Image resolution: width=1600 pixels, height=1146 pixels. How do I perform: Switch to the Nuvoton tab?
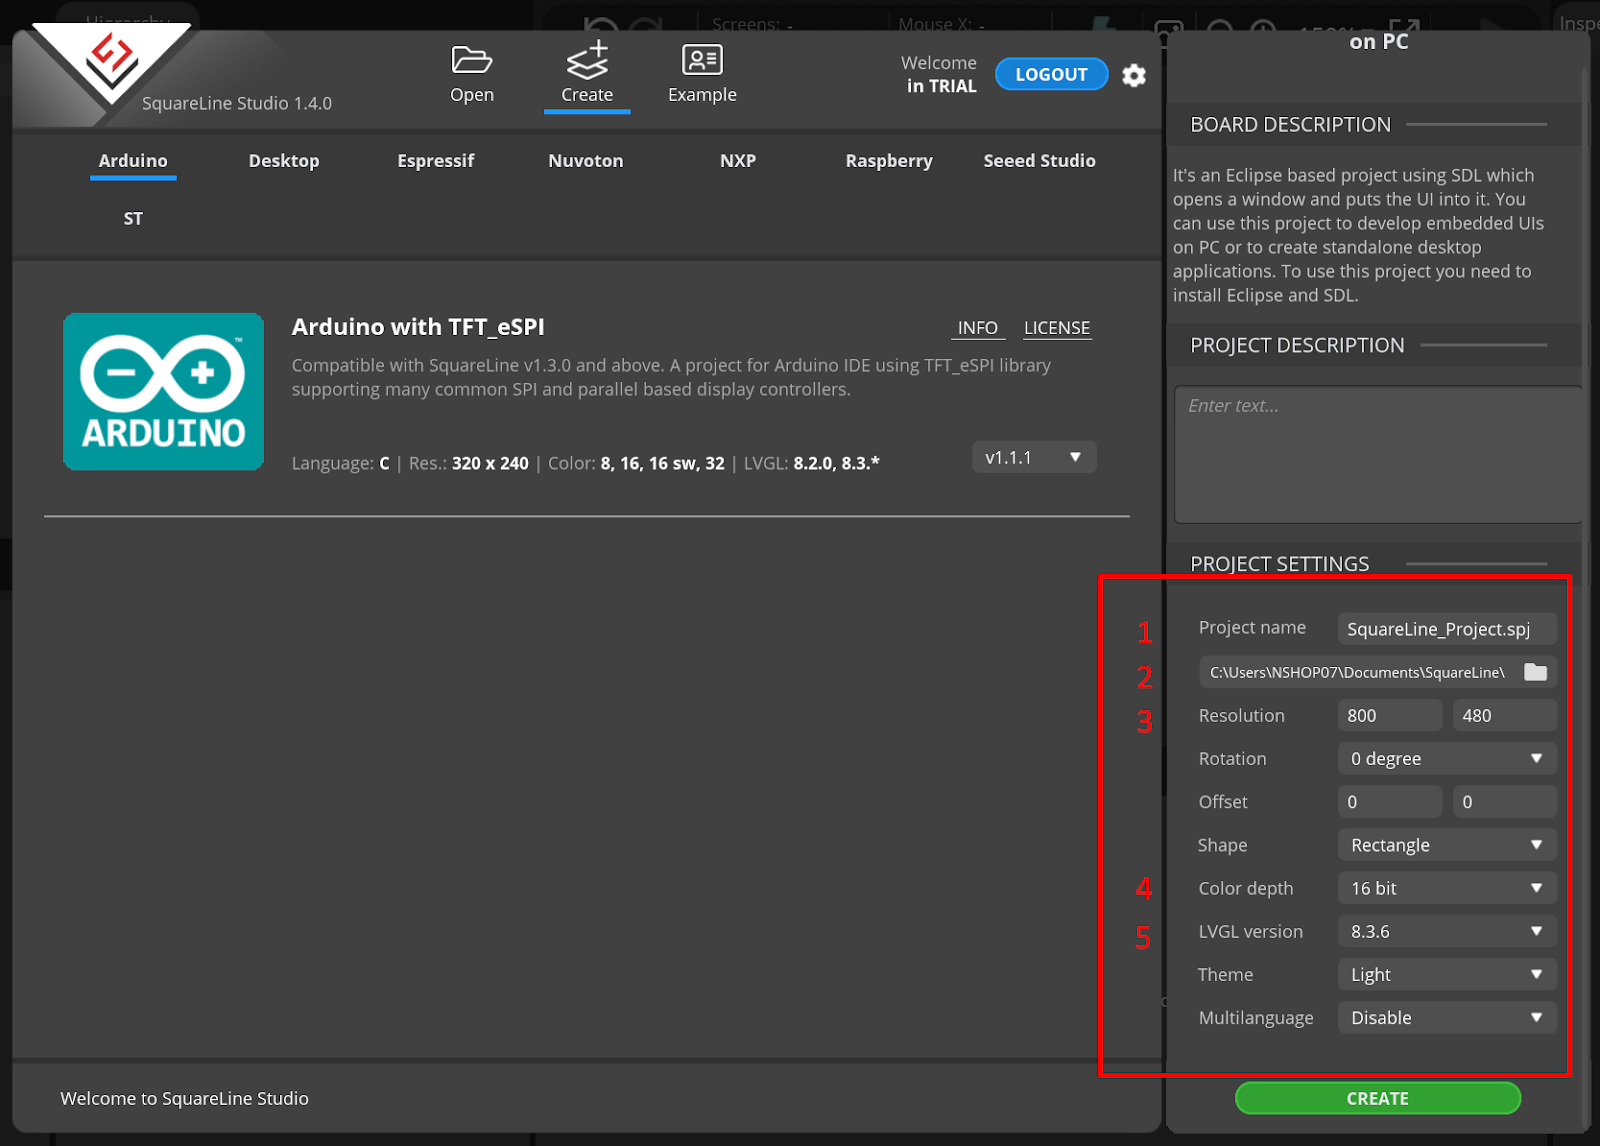(586, 161)
